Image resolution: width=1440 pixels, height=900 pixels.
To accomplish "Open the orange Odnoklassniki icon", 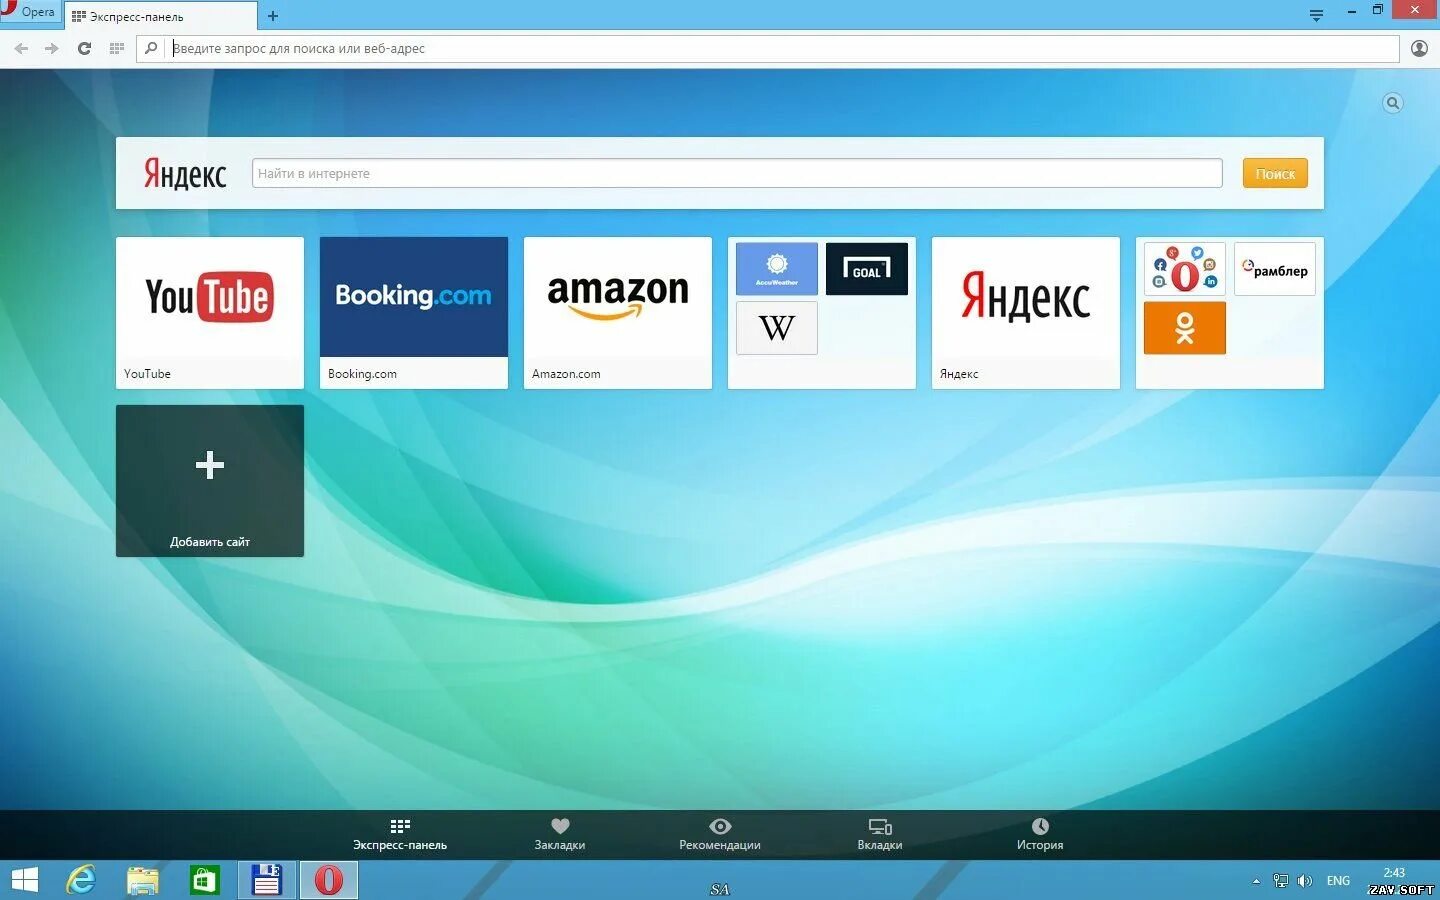I will pos(1185,328).
